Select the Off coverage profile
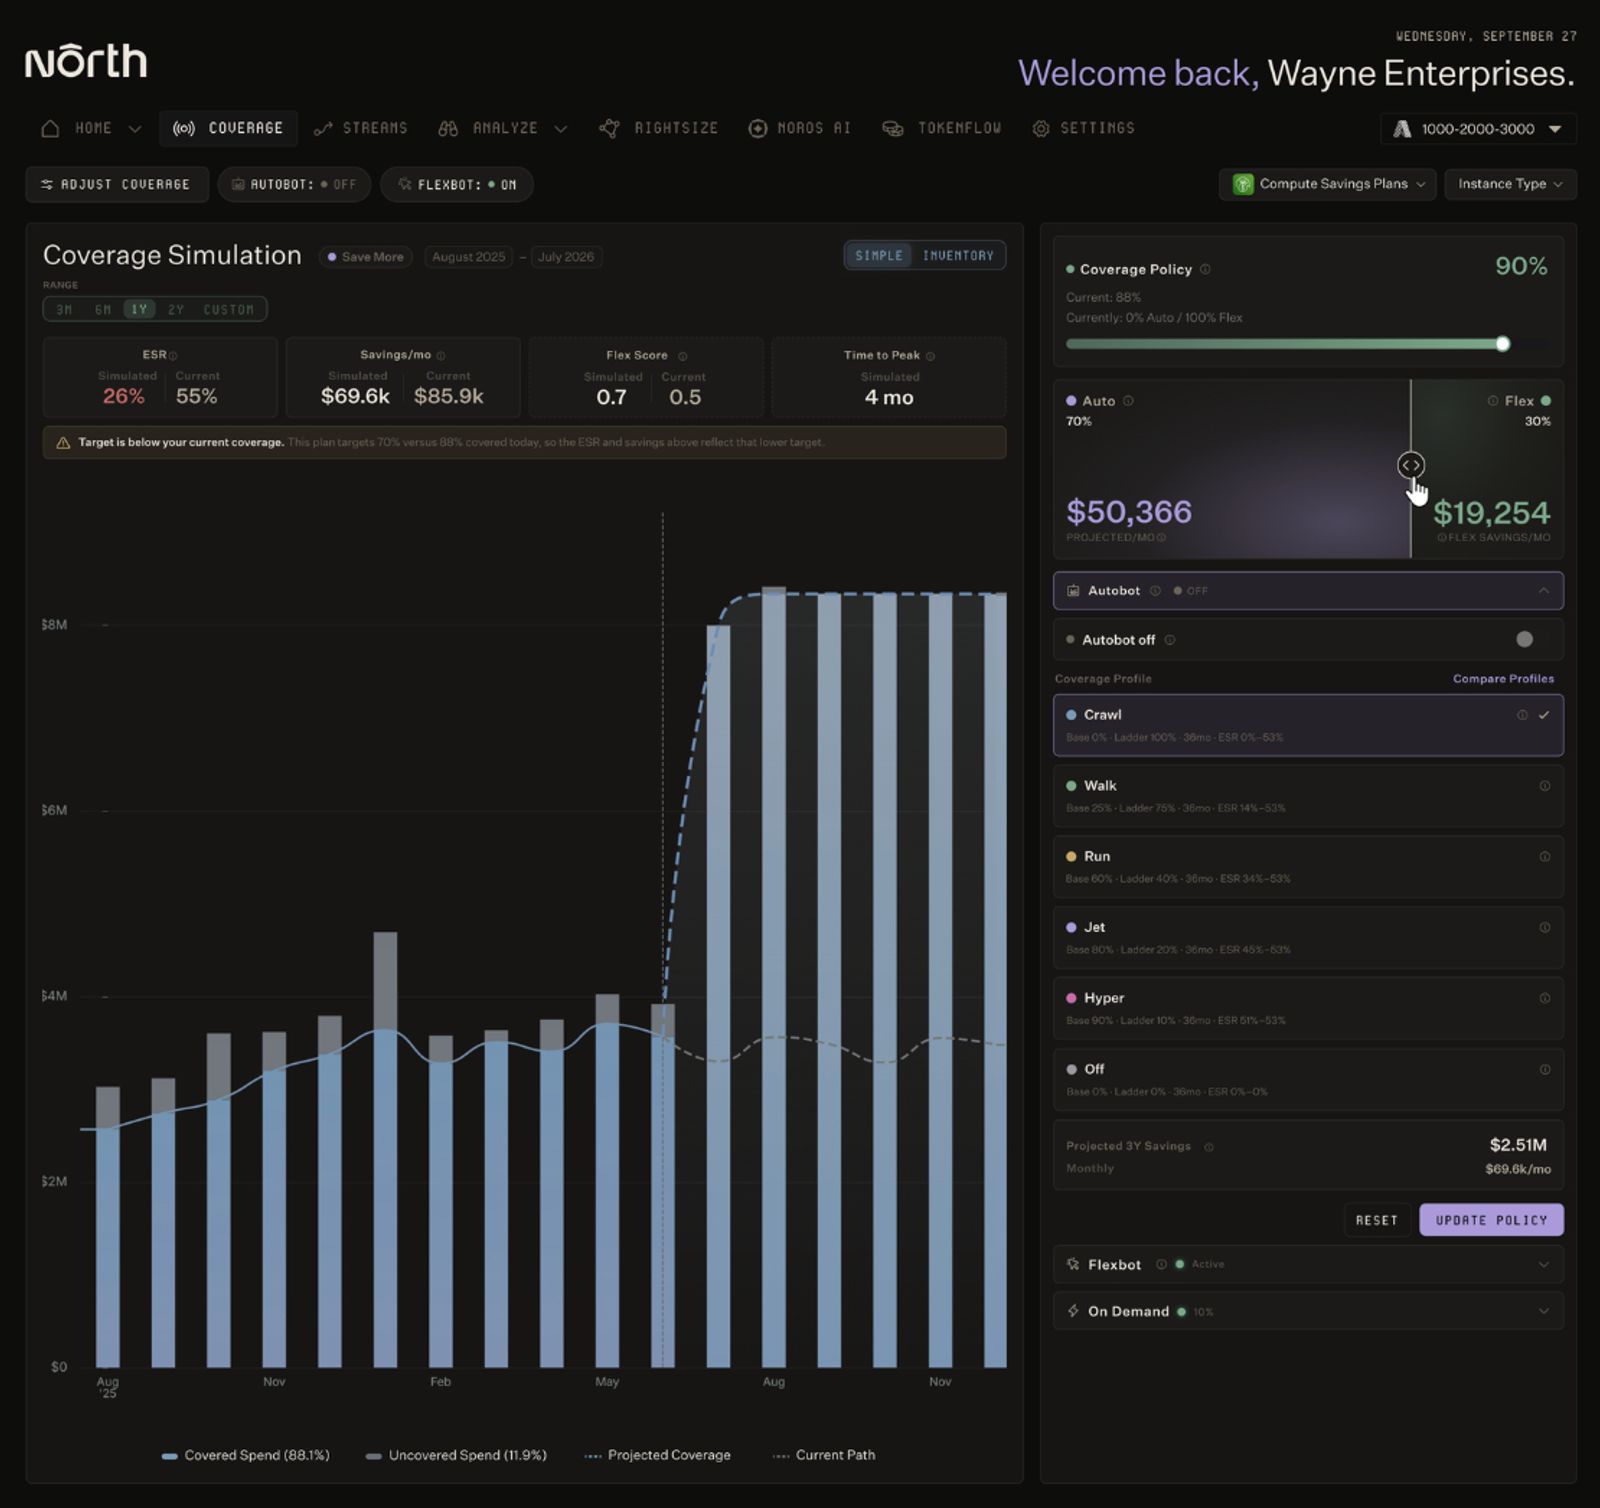Viewport: 1600px width, 1508px height. [x=1308, y=1080]
